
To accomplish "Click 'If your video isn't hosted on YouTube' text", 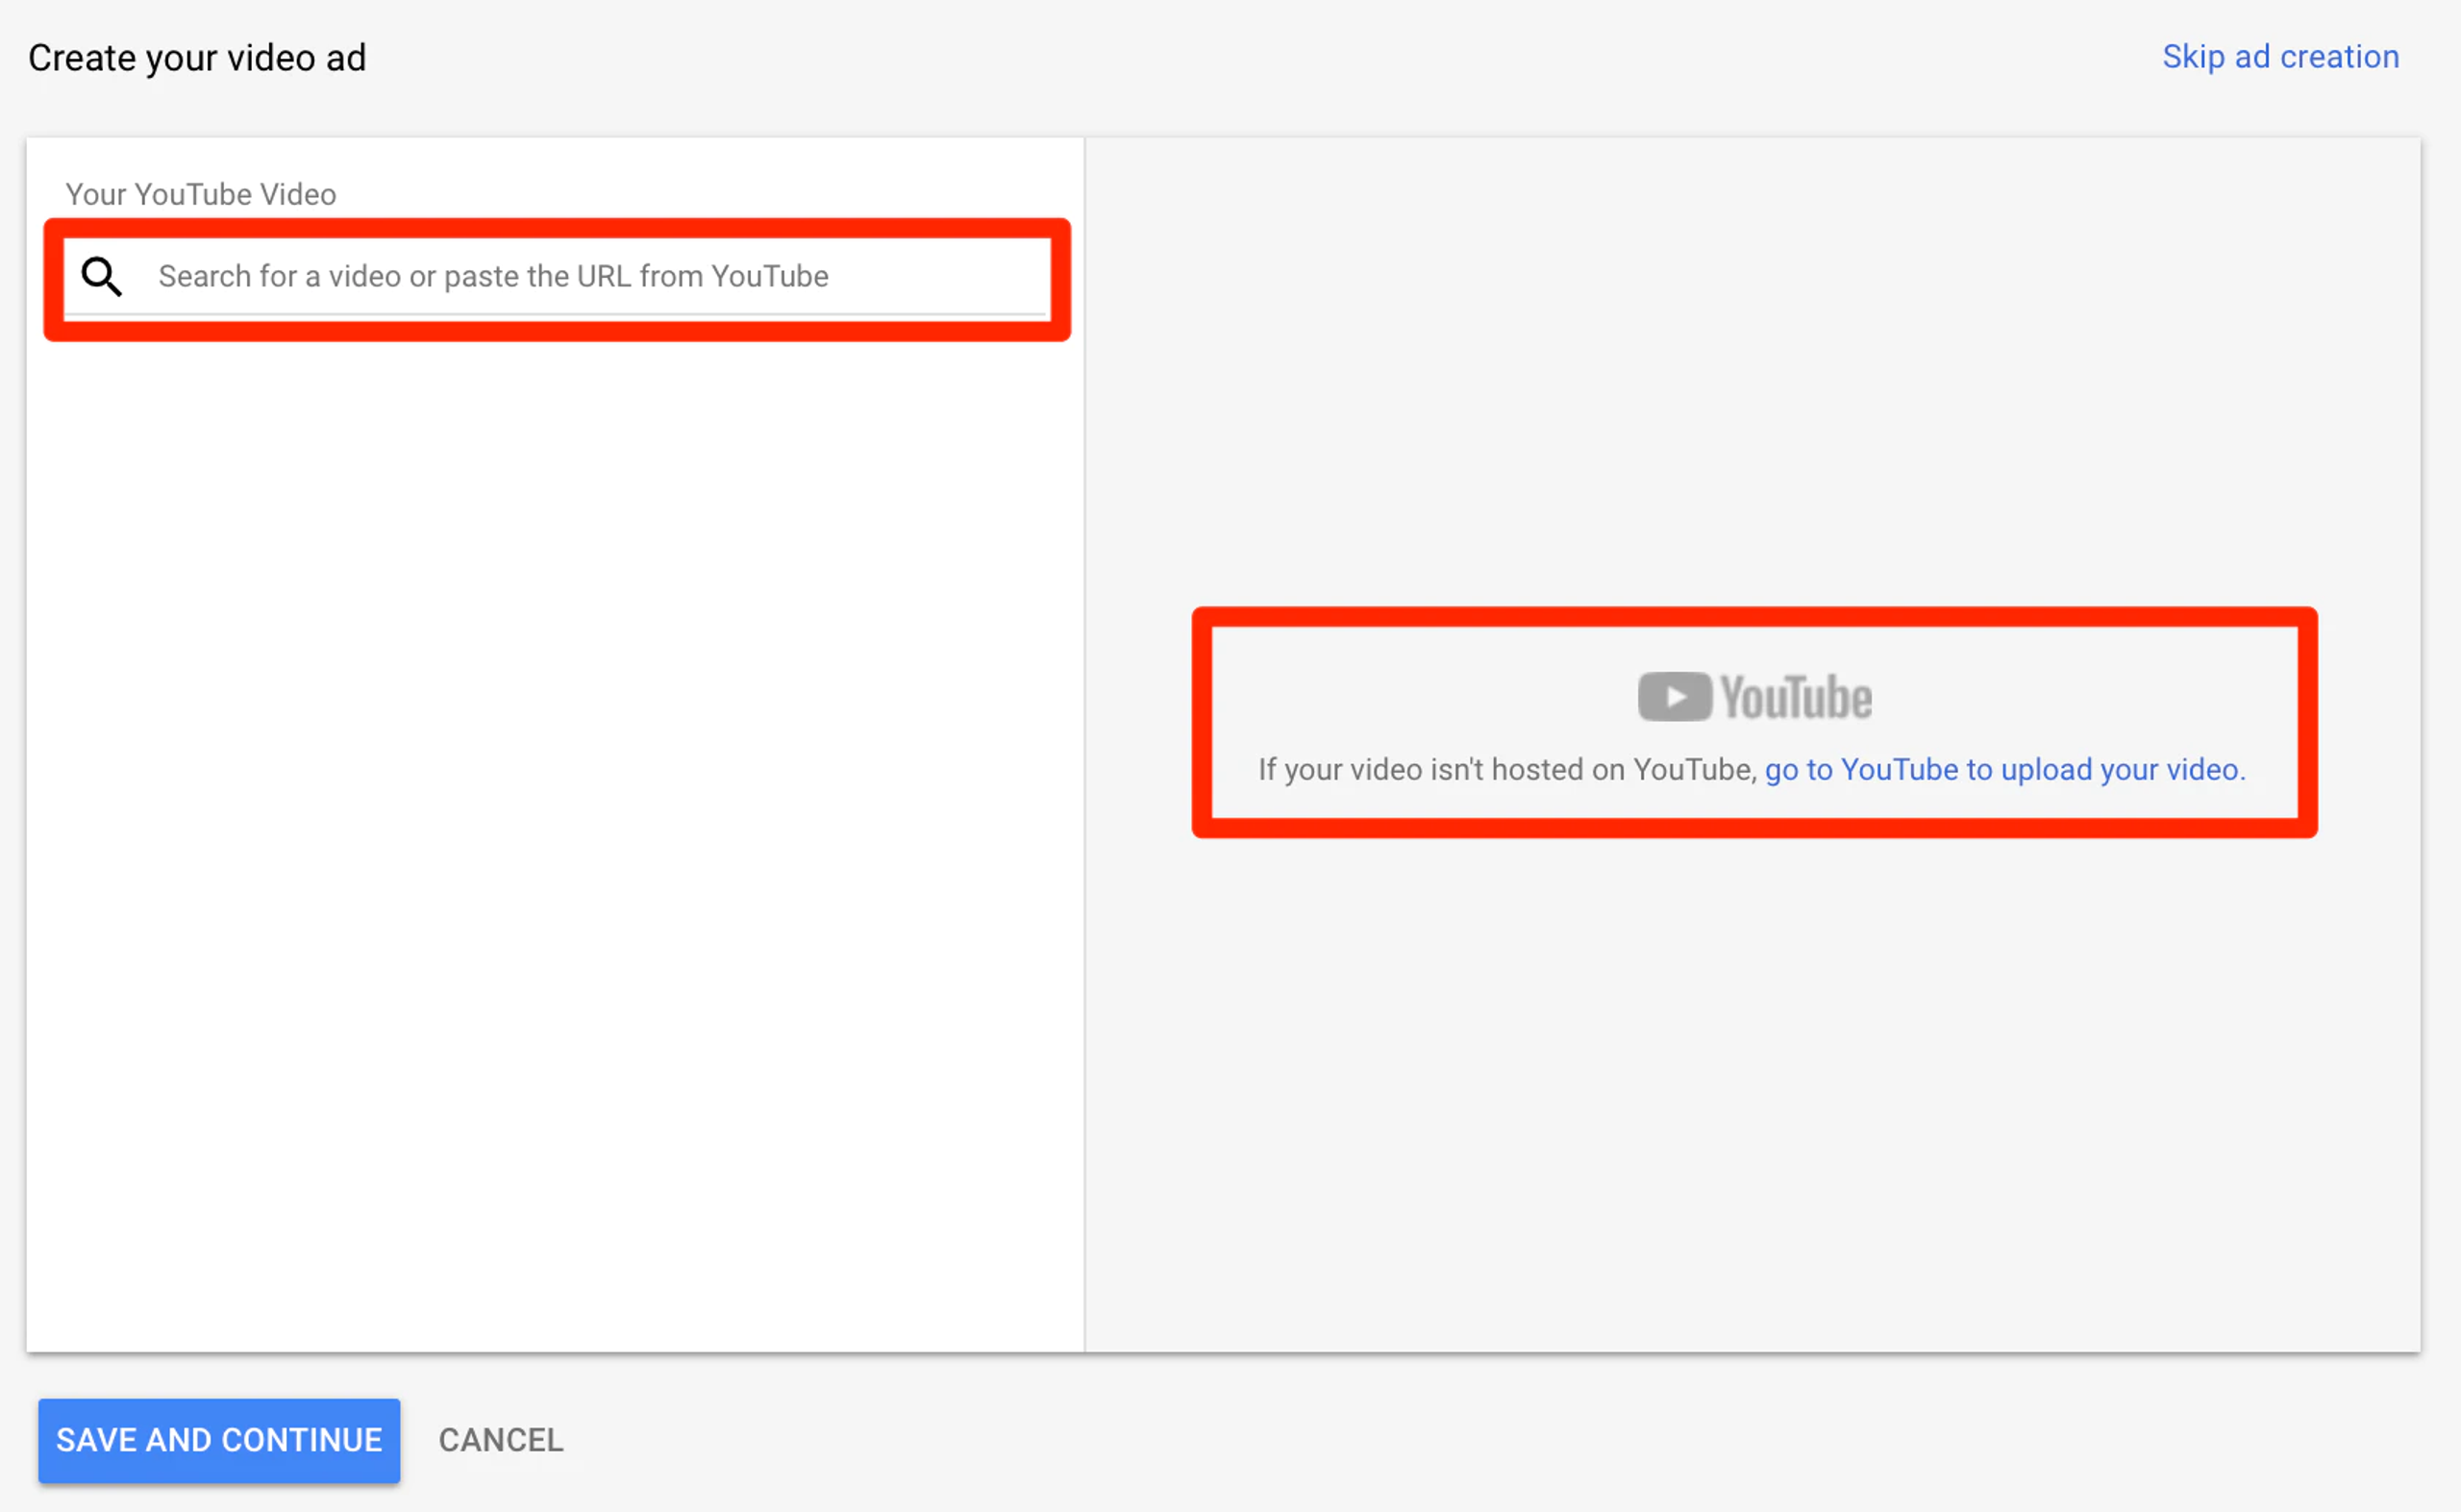I will (x=1506, y=769).
